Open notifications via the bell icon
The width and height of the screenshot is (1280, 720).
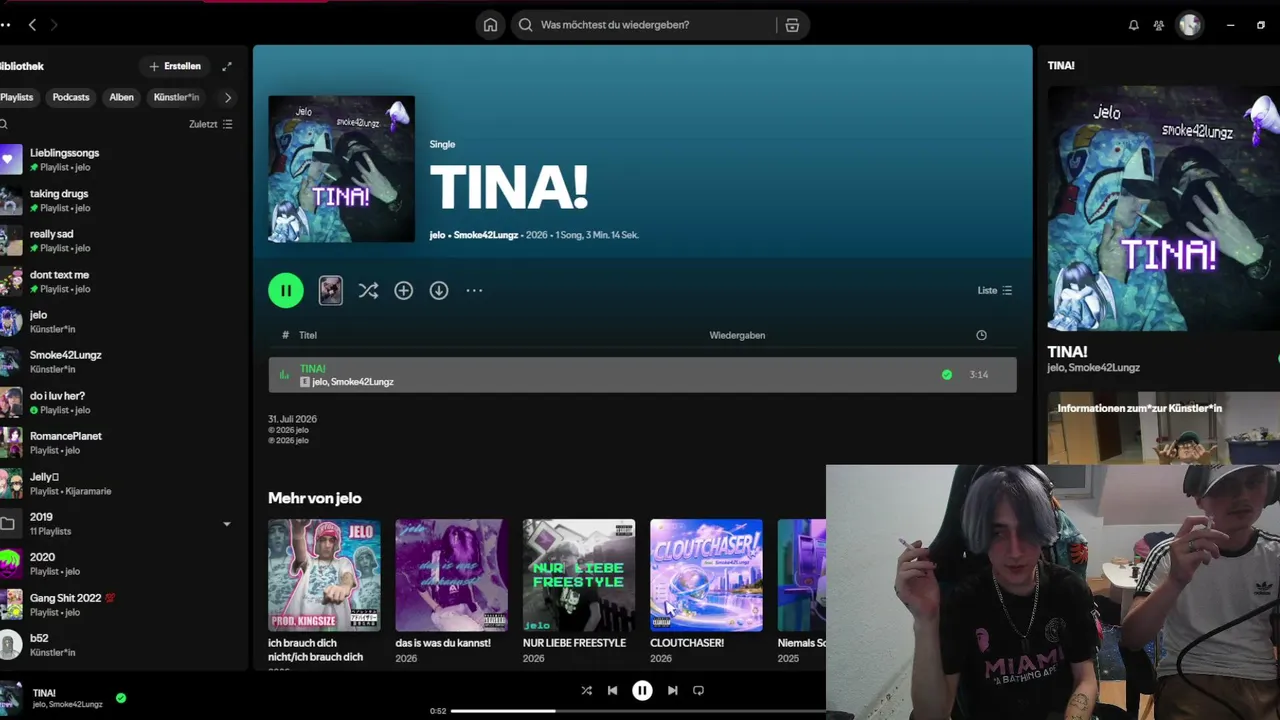[1133, 25]
